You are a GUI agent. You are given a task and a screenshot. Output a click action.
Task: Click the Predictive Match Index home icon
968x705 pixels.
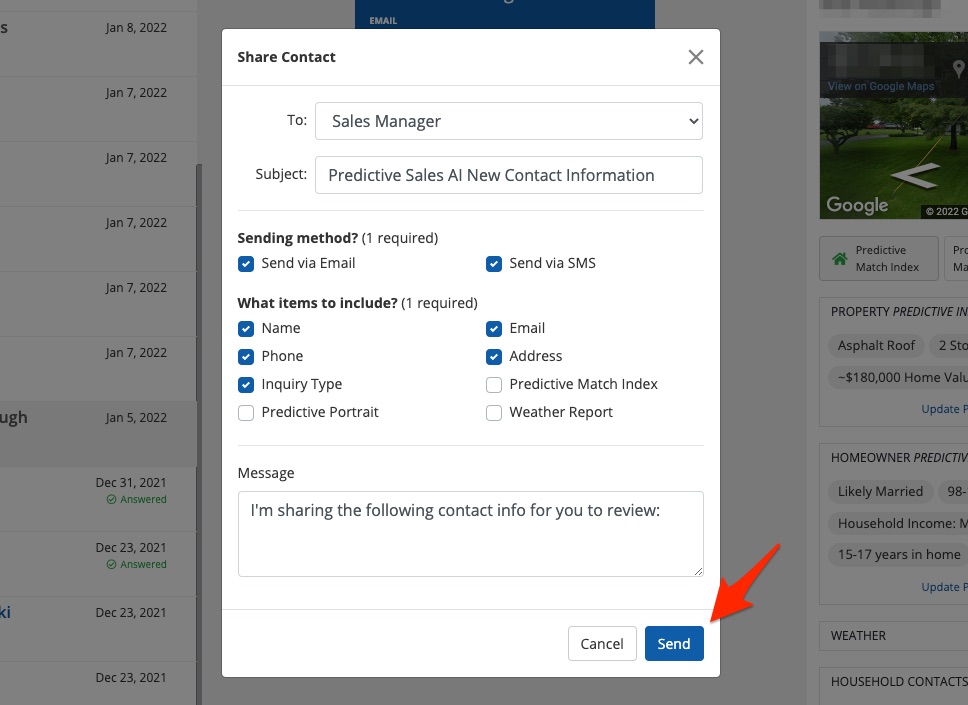click(840, 259)
